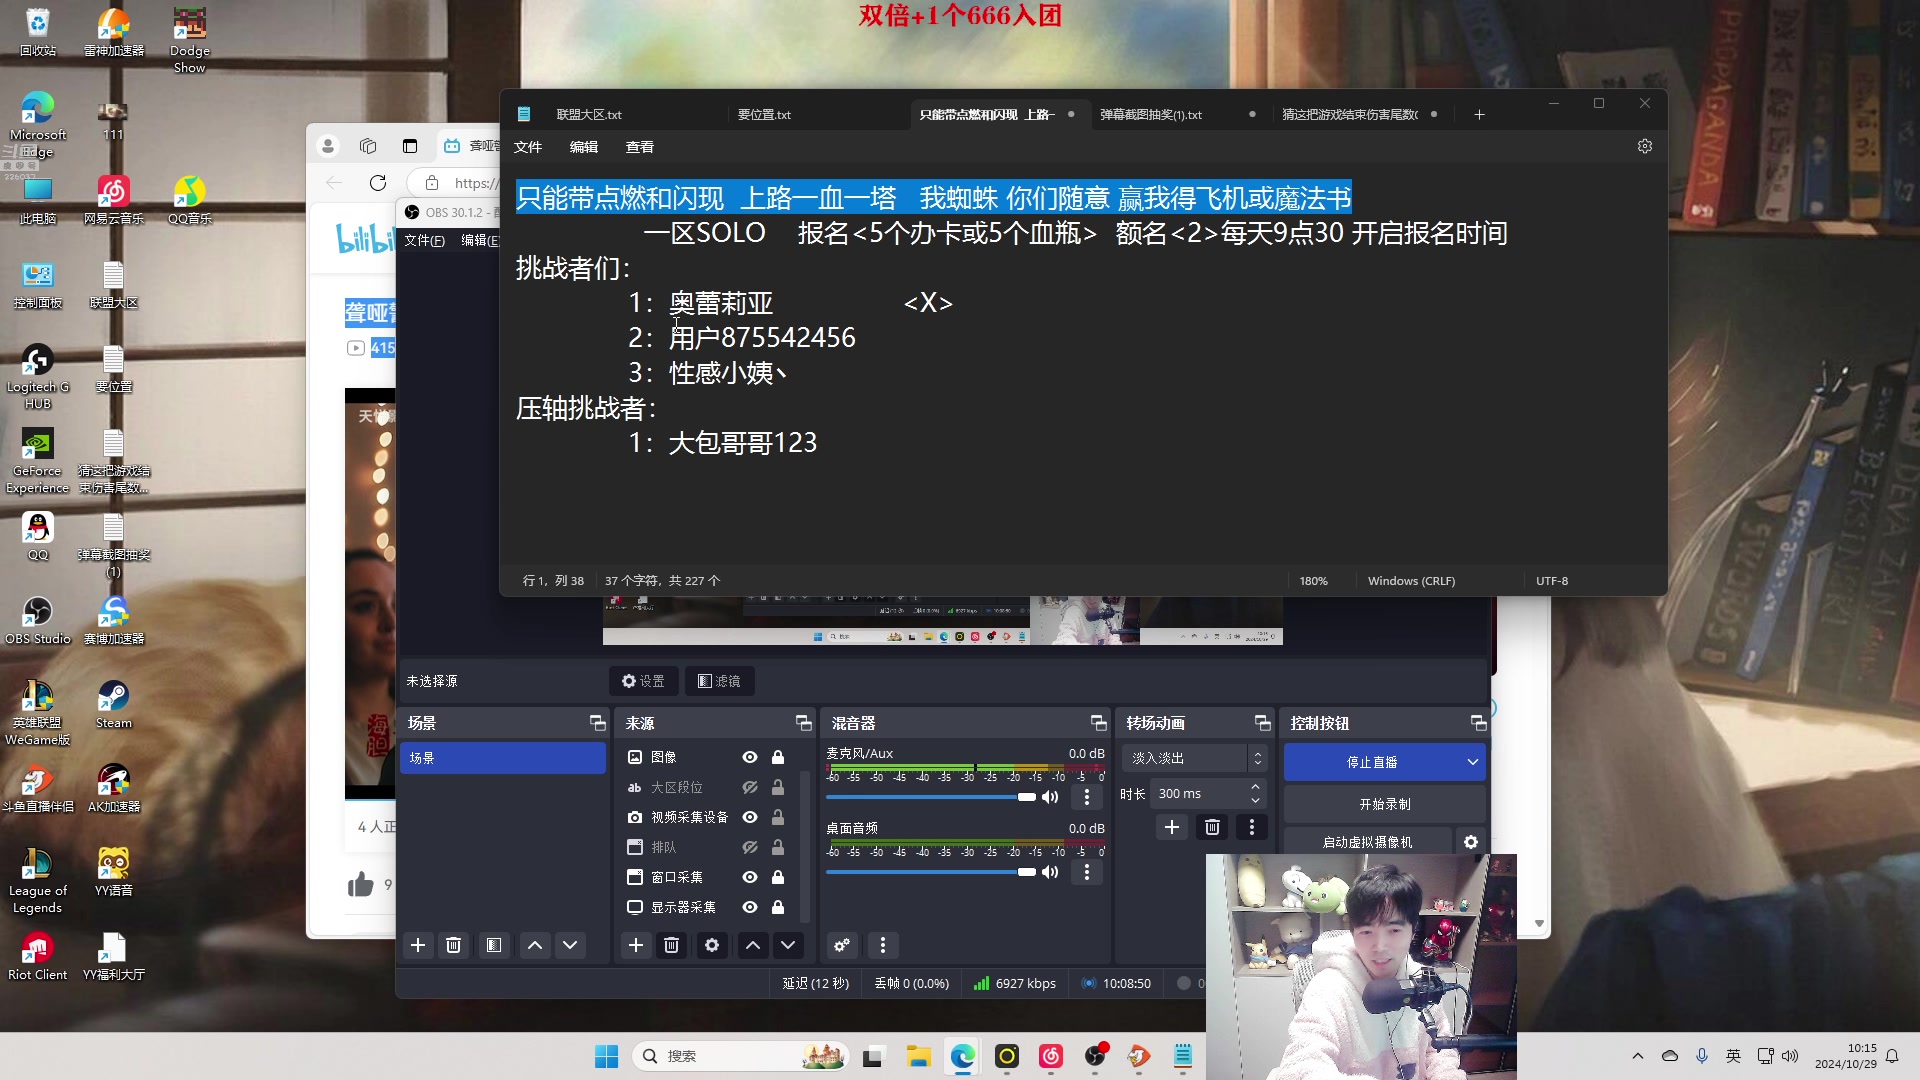Toggle lock icon for 大区报位 source
Viewport: 1920px width, 1080px height.
(778, 787)
